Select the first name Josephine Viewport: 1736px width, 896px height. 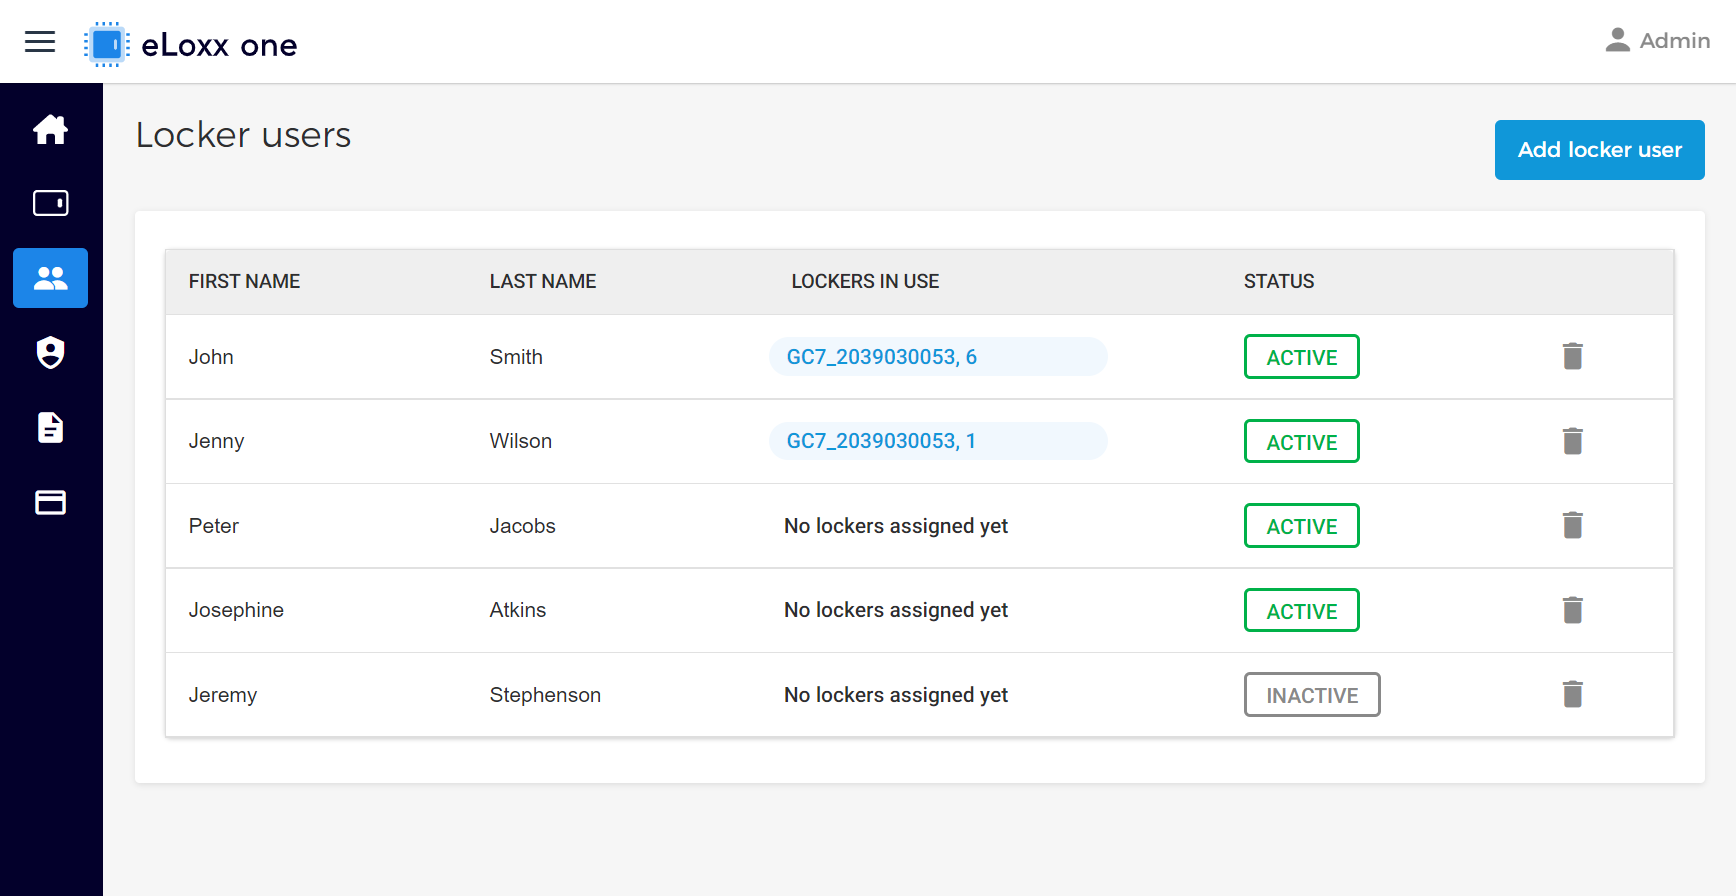236,611
